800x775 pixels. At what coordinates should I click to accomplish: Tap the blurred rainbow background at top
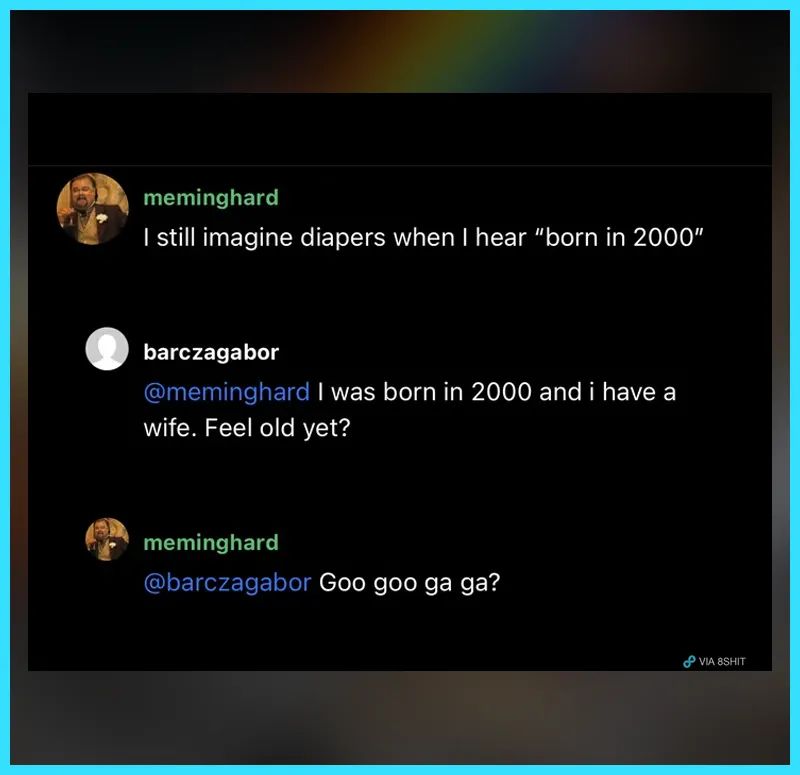(399, 51)
